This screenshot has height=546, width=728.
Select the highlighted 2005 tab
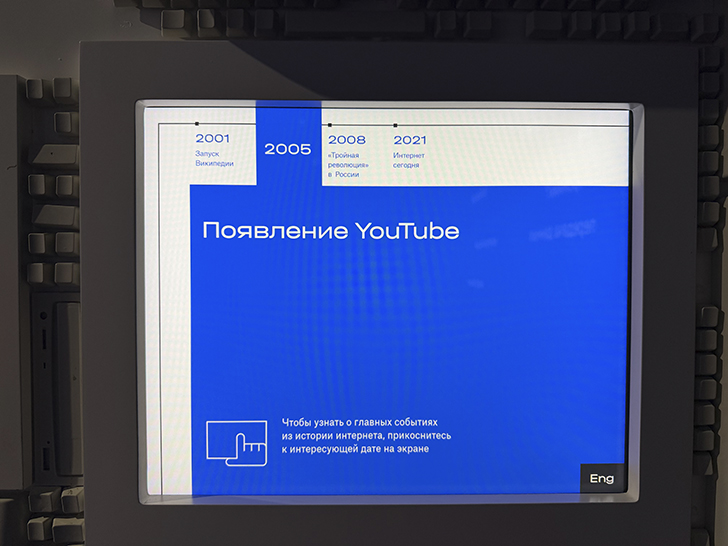coord(288,149)
